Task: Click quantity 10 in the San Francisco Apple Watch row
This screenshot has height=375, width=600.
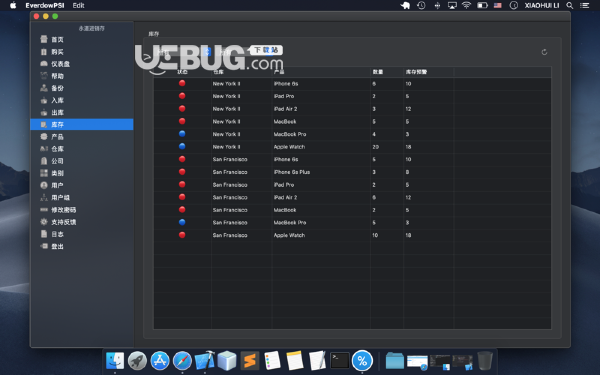Action: pyautogui.click(x=375, y=235)
